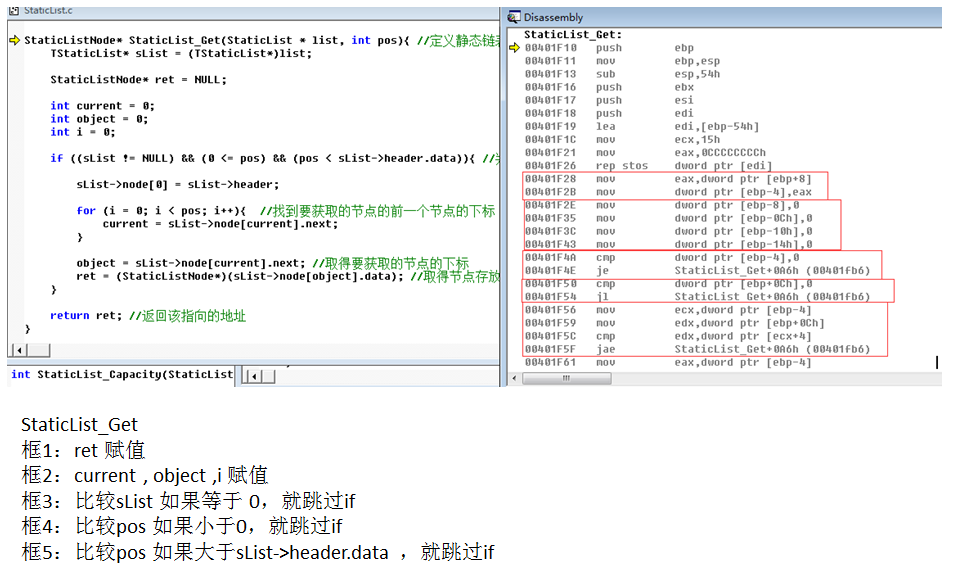Viewport: 961px width, 584px height.
Task: Click address 00401F56 'mov ecx,dword ptr [ebp-4]'
Action: [668, 310]
